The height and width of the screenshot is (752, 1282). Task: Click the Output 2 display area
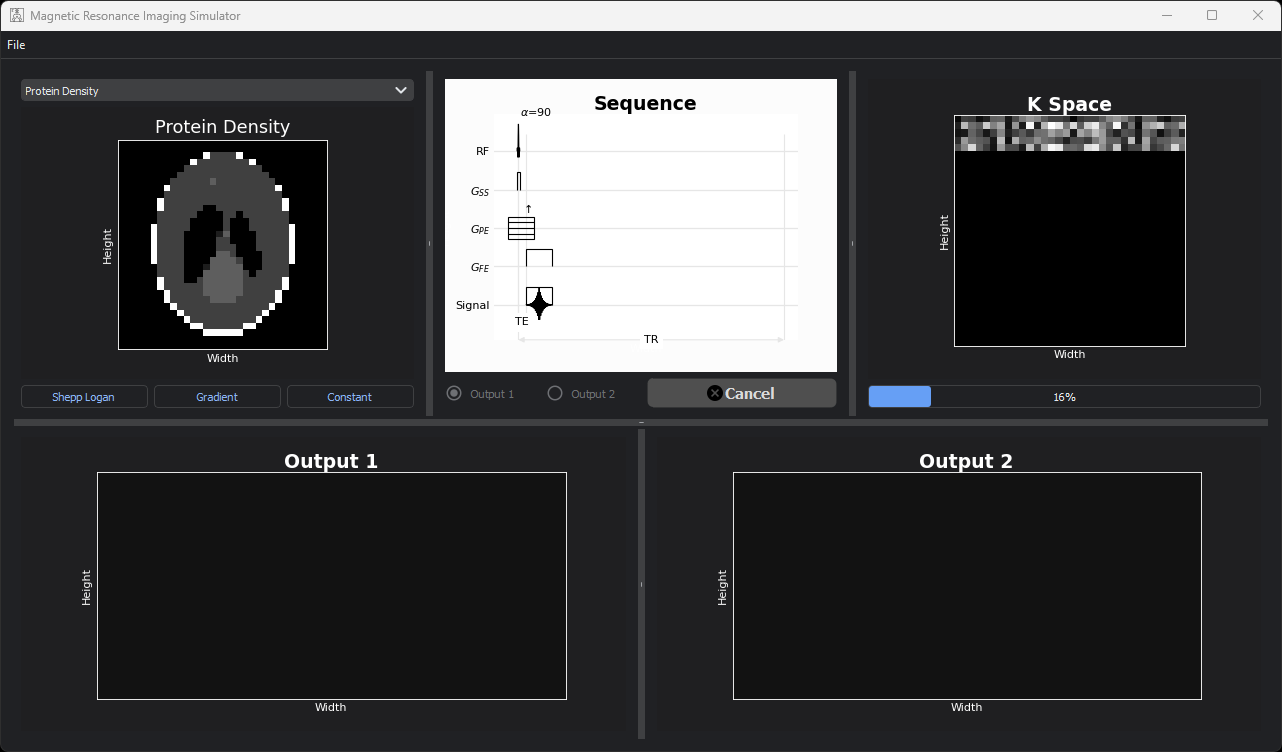pyautogui.click(x=967, y=586)
